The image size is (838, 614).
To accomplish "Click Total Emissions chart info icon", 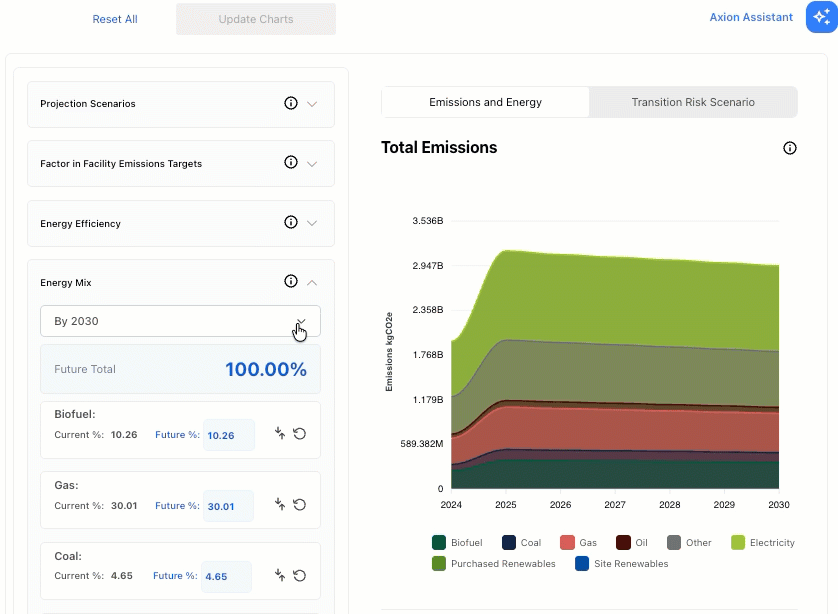I will click(790, 148).
